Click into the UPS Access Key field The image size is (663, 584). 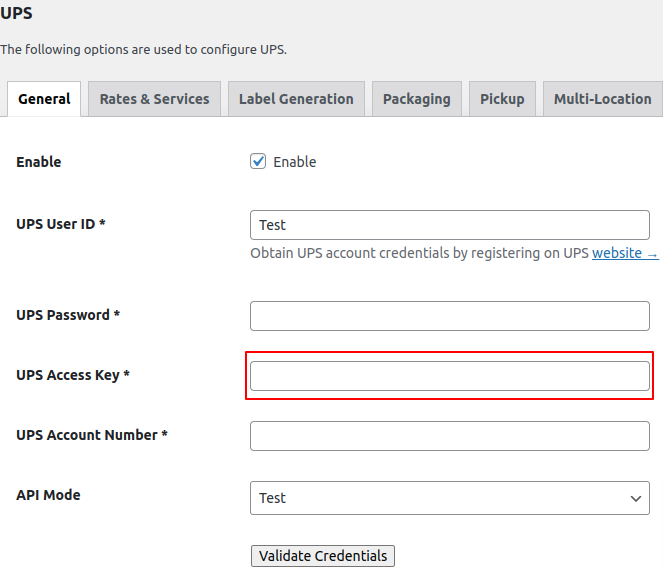click(x=449, y=376)
